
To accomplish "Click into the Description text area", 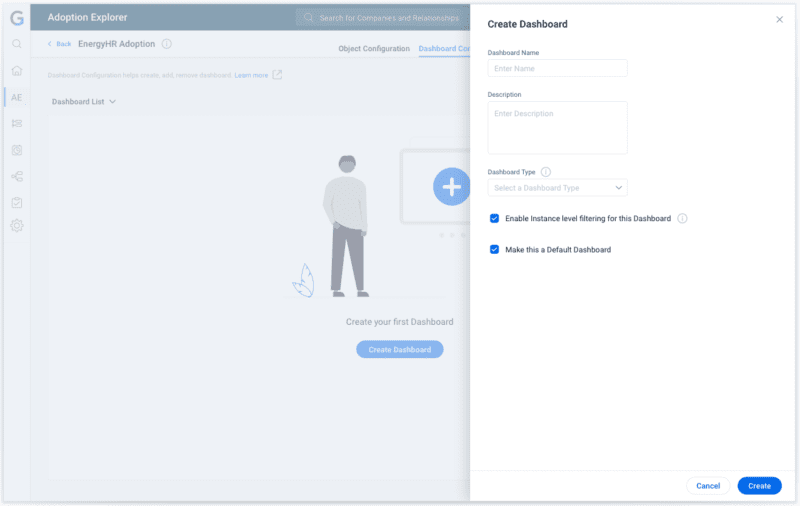I will 557,127.
